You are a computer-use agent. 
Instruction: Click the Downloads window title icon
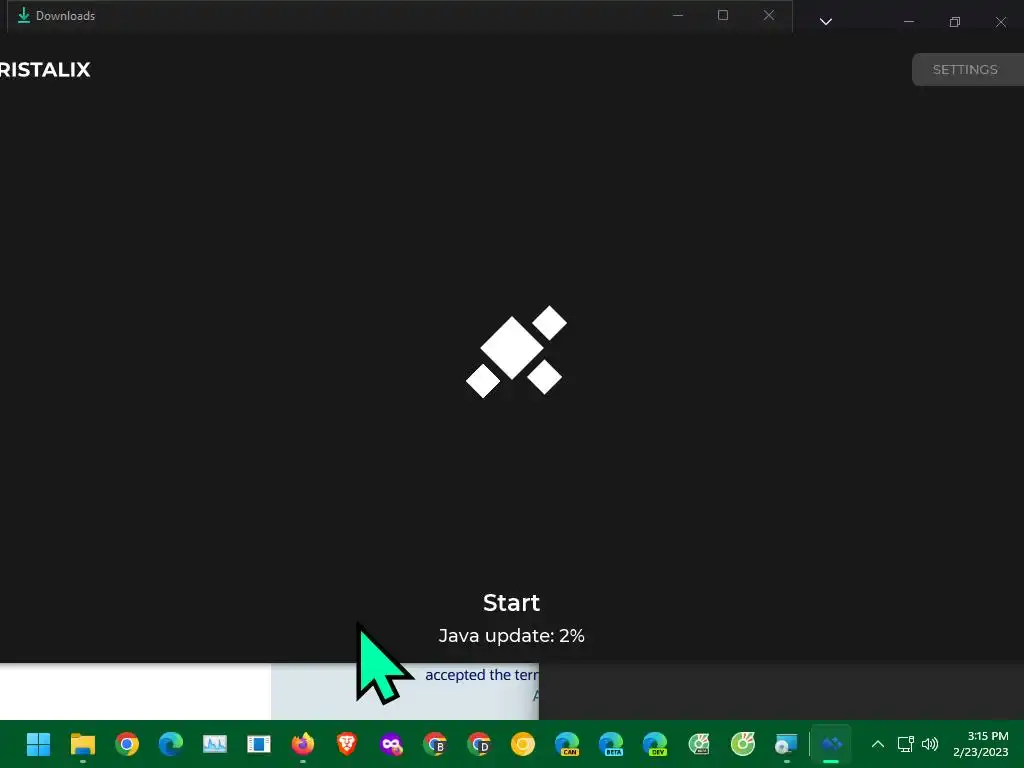click(24, 15)
